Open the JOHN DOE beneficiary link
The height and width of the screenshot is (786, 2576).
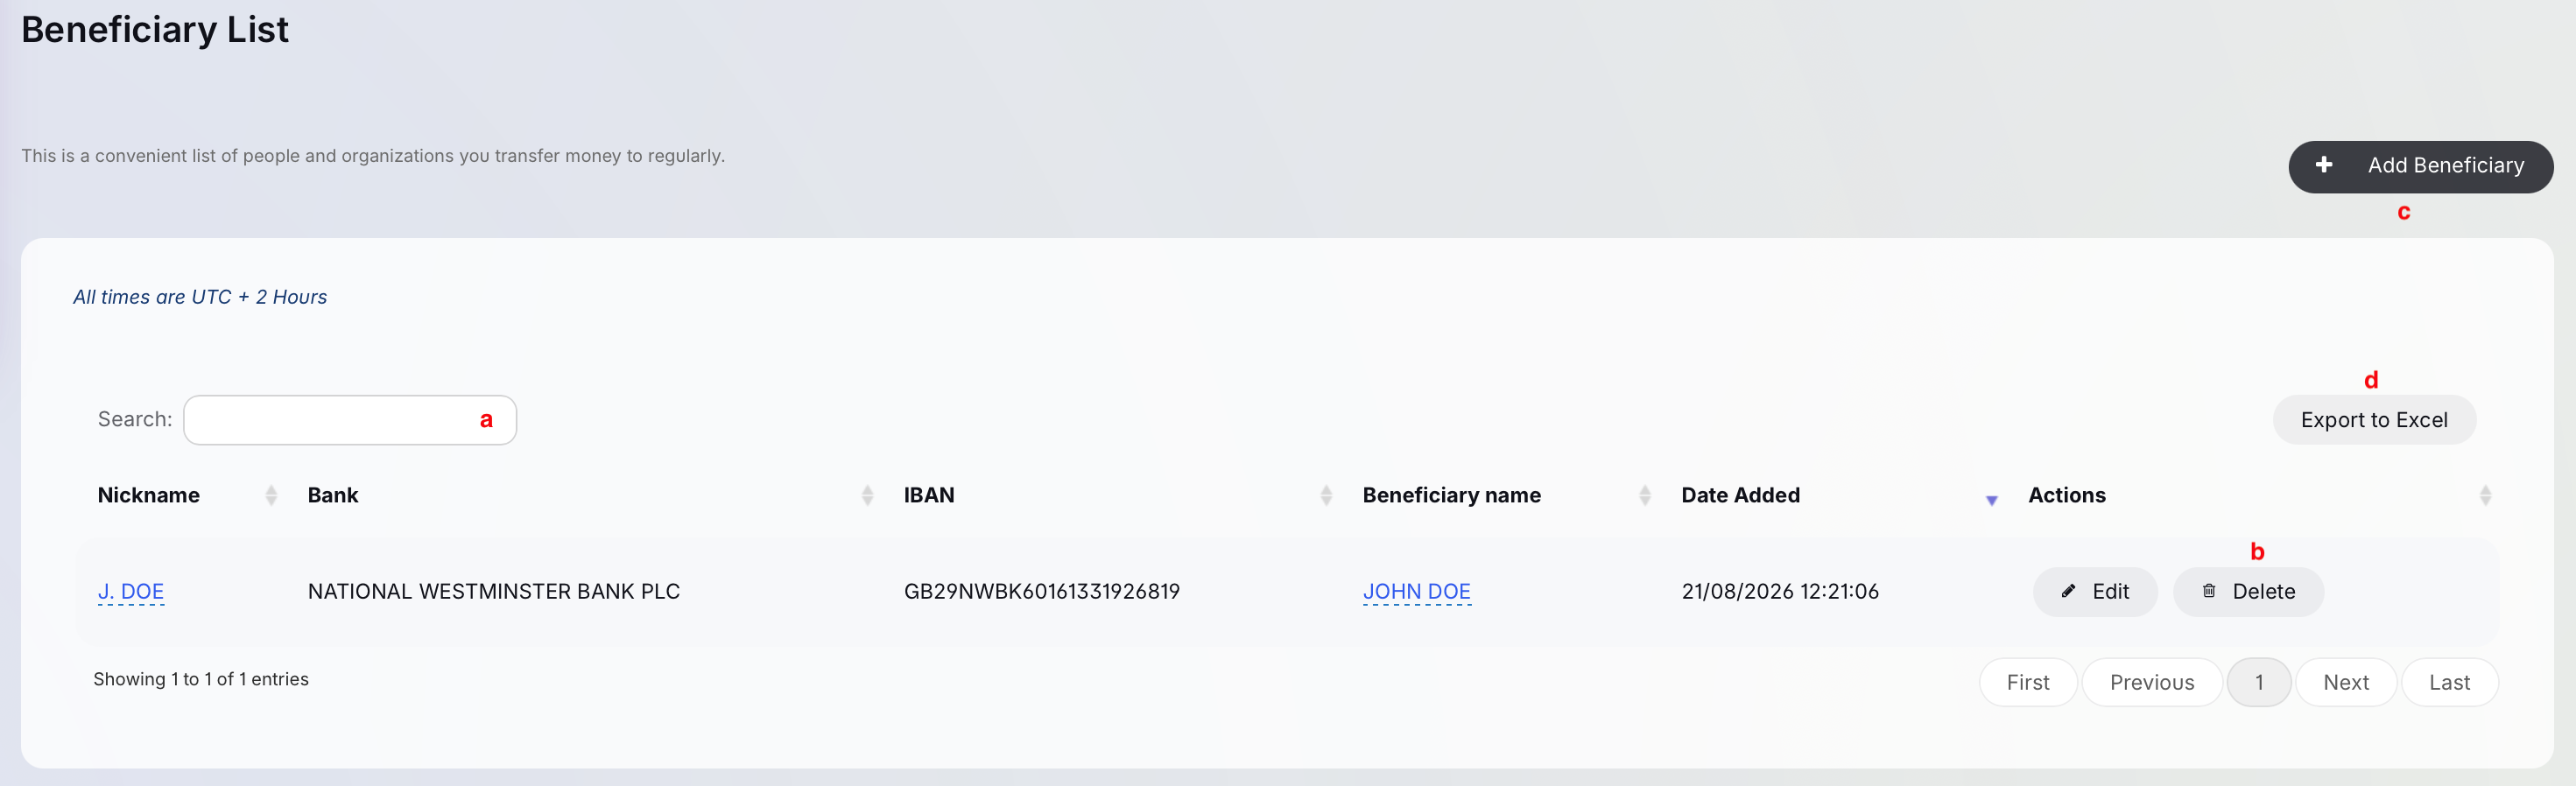click(x=1416, y=591)
